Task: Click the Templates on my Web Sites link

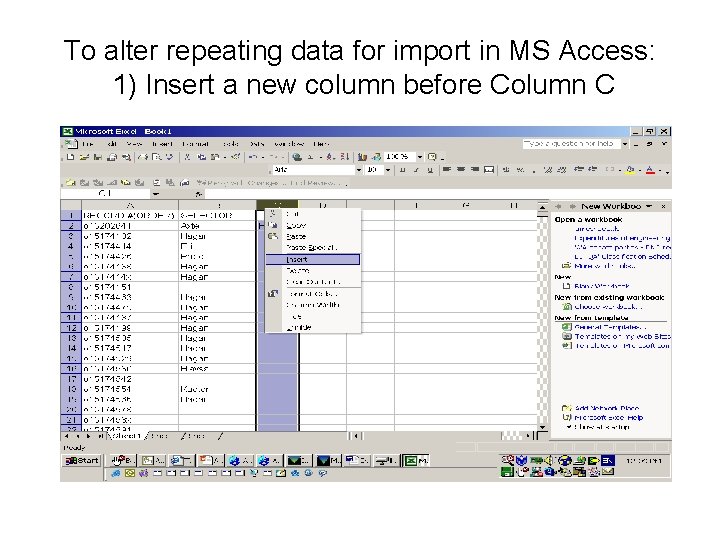Action: coord(622,336)
